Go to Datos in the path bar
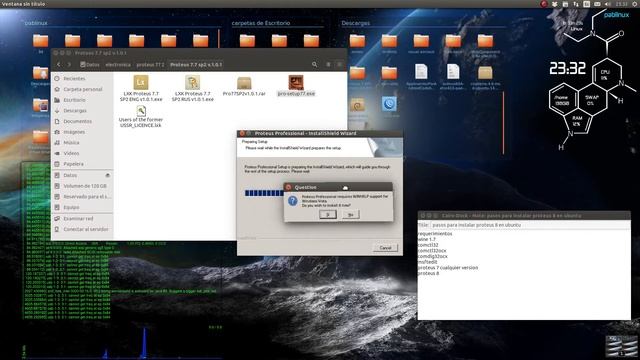Screen dimensions: 640x360 (89, 64)
